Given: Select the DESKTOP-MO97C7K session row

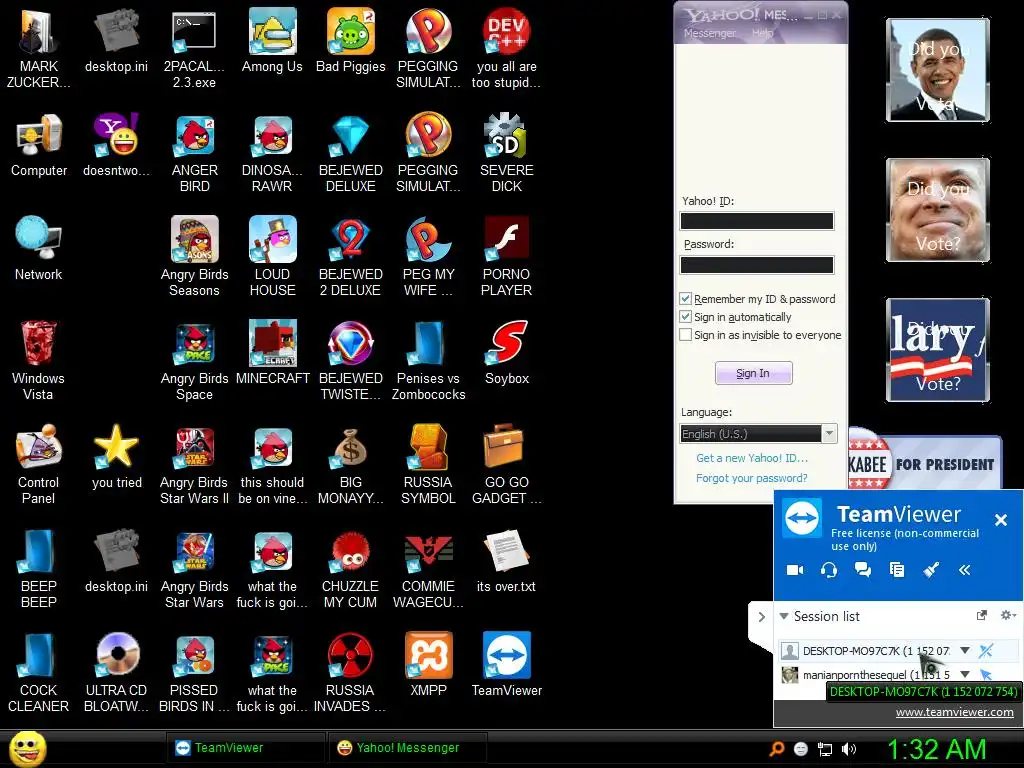Looking at the screenshot, I should [899, 650].
